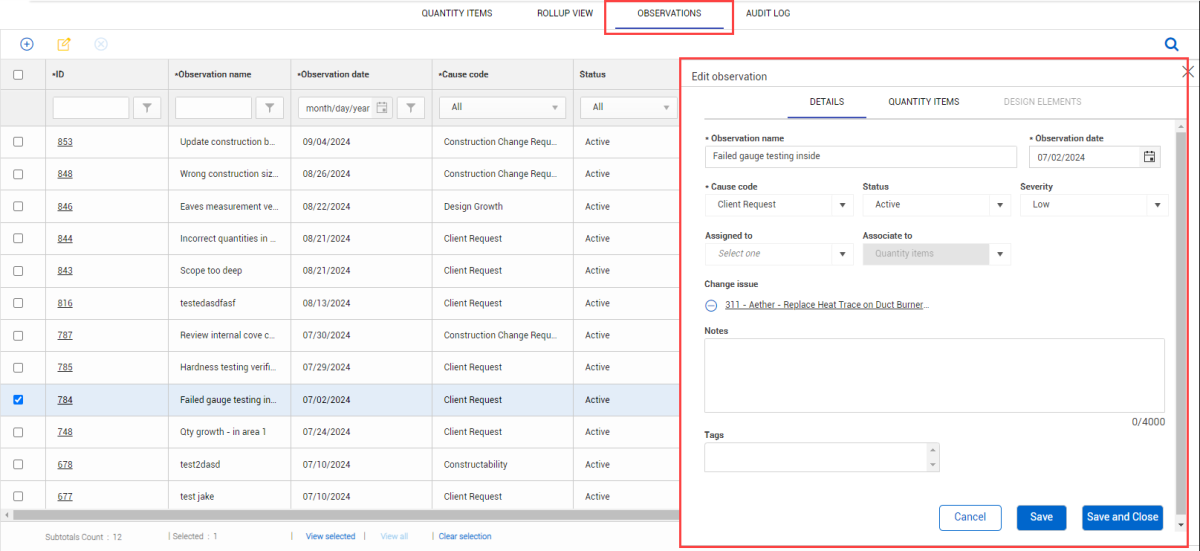Open the Quantity Items tab in edit panel
Viewport: 1200px width, 551px height.
coord(923,102)
